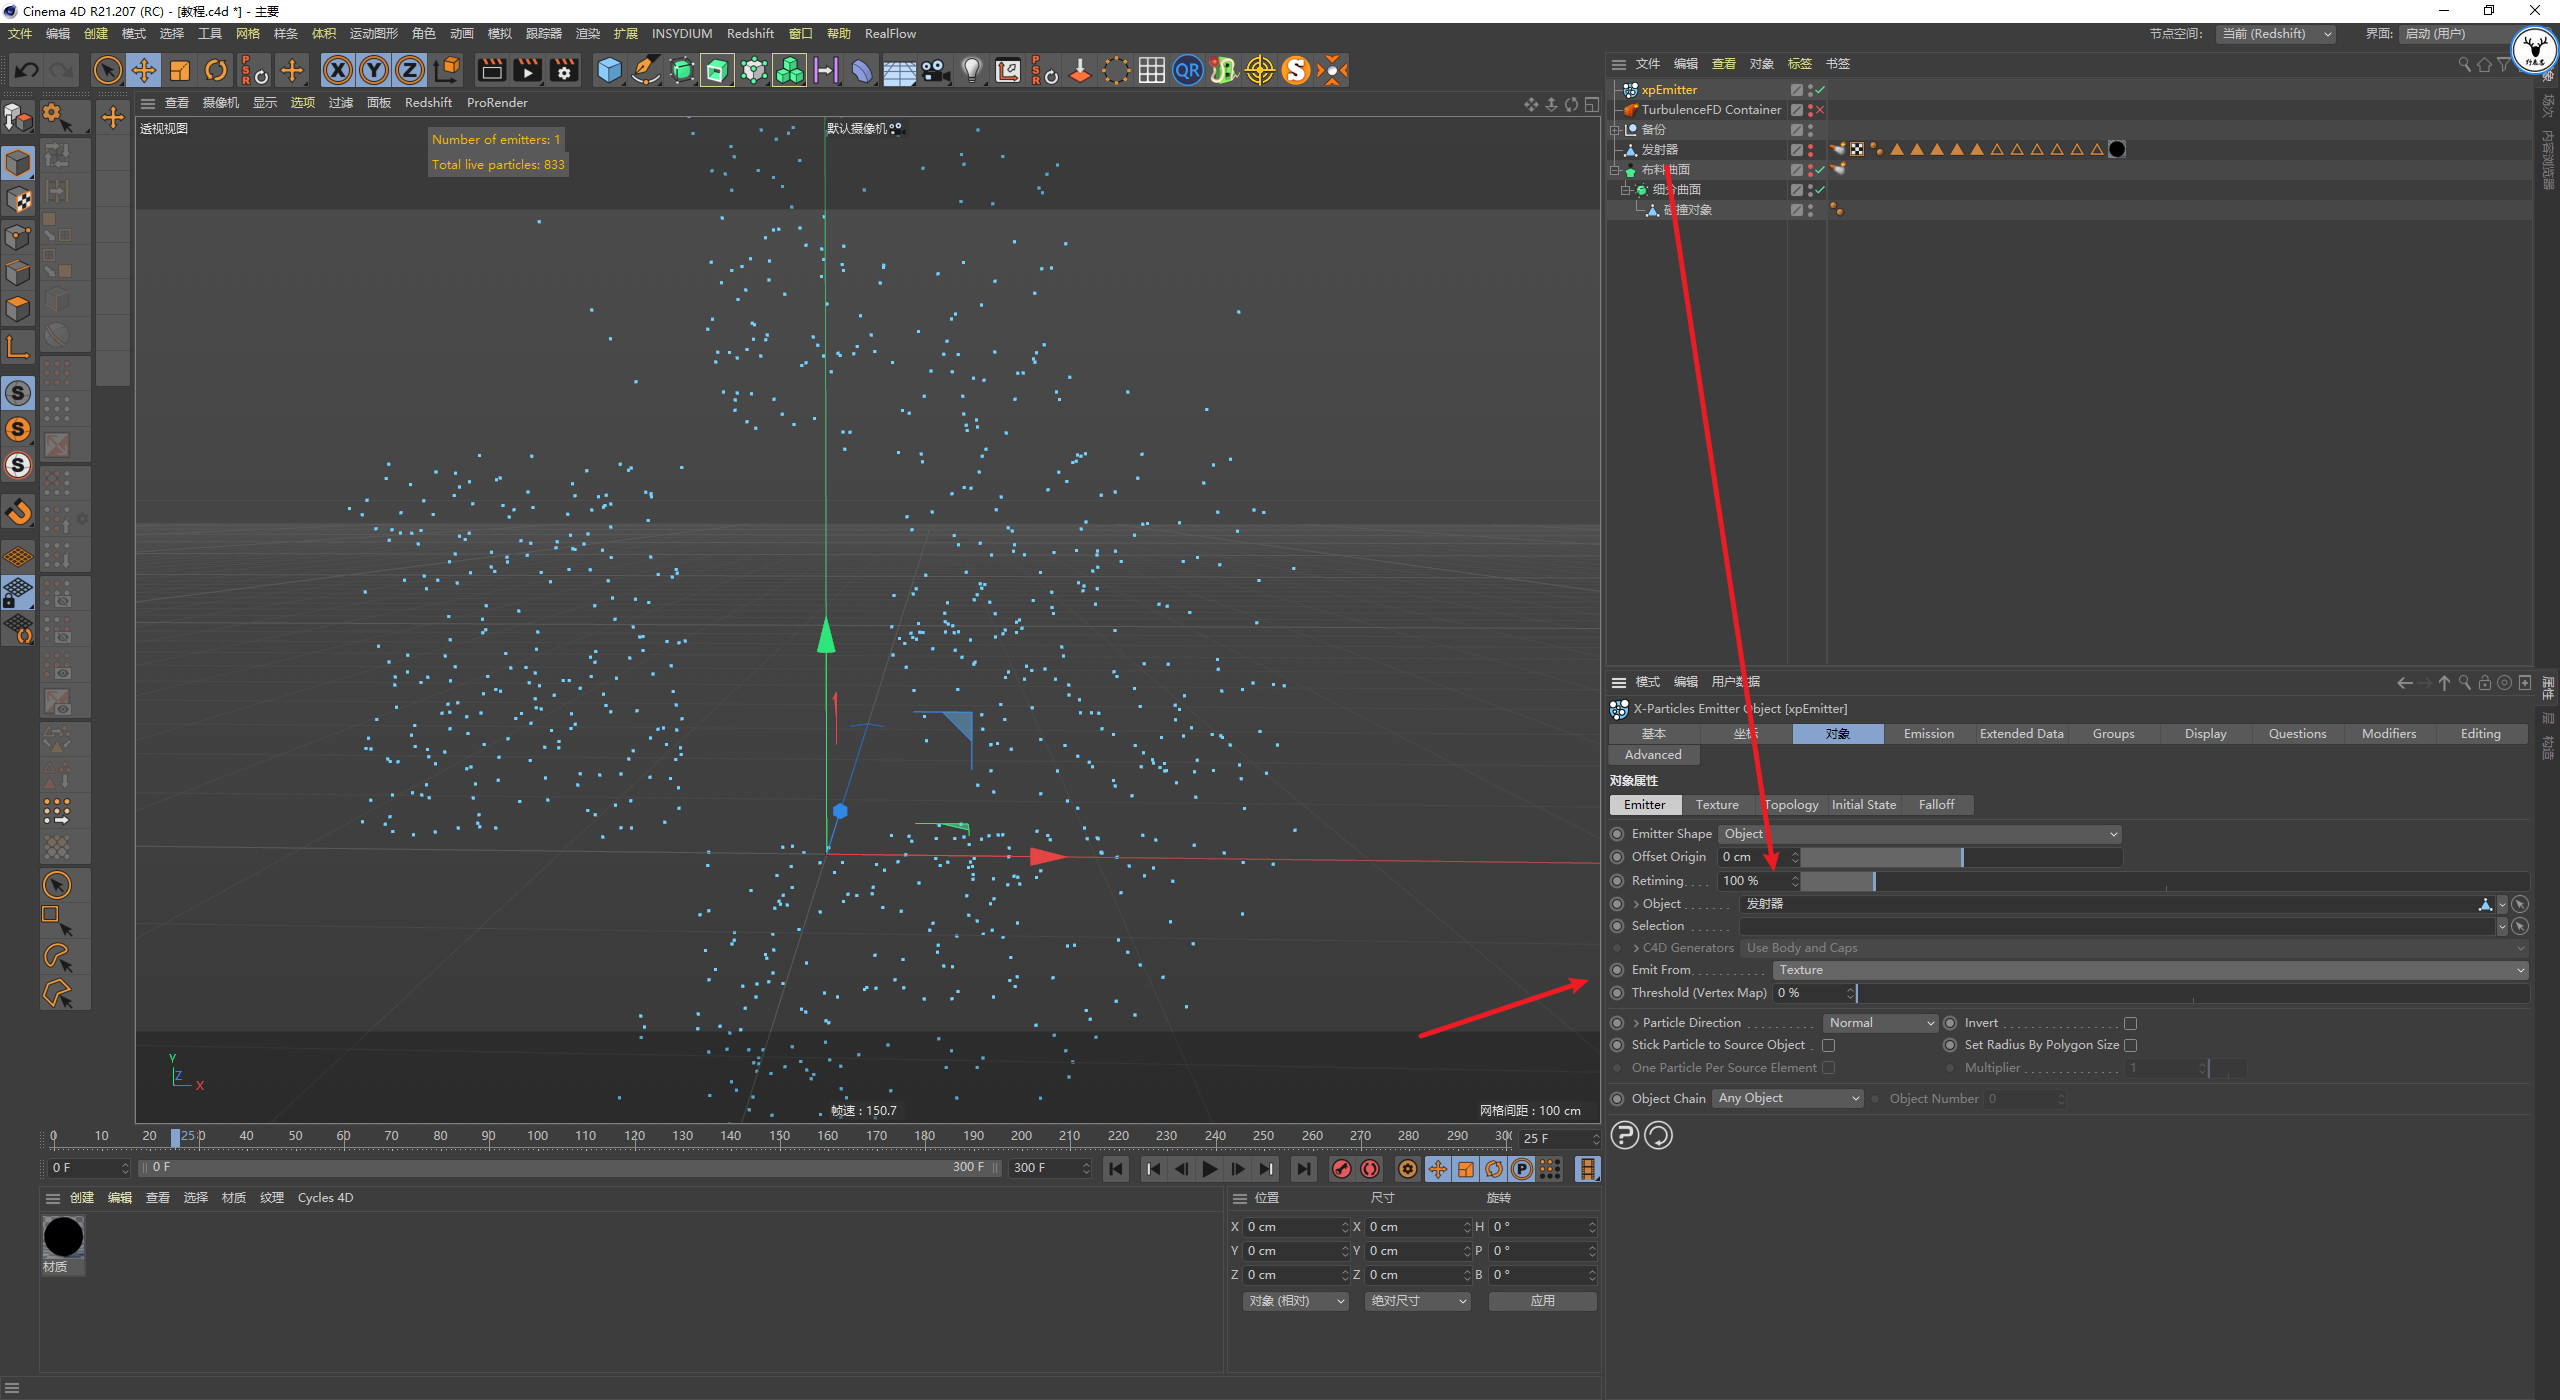This screenshot has height=1400, width=2560.
Task: Select the Rotate tool
Action: (x=216, y=70)
